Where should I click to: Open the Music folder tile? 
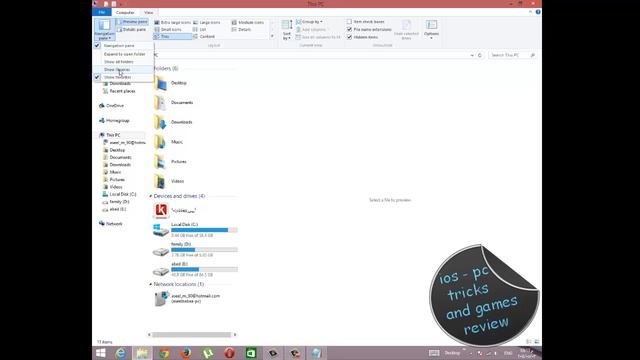(169, 142)
